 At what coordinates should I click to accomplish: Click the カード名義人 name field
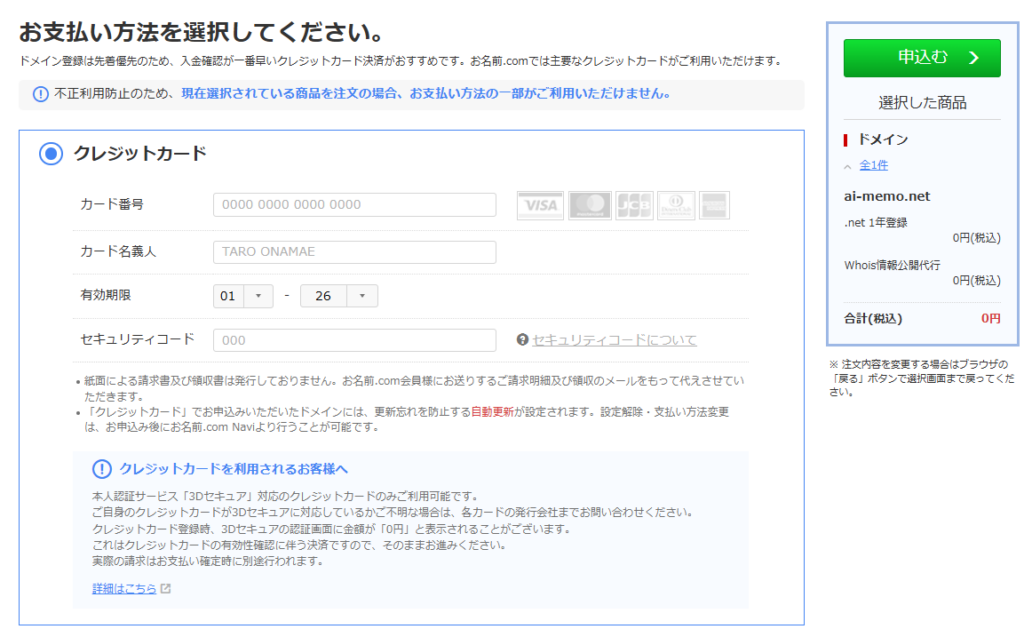(x=354, y=252)
